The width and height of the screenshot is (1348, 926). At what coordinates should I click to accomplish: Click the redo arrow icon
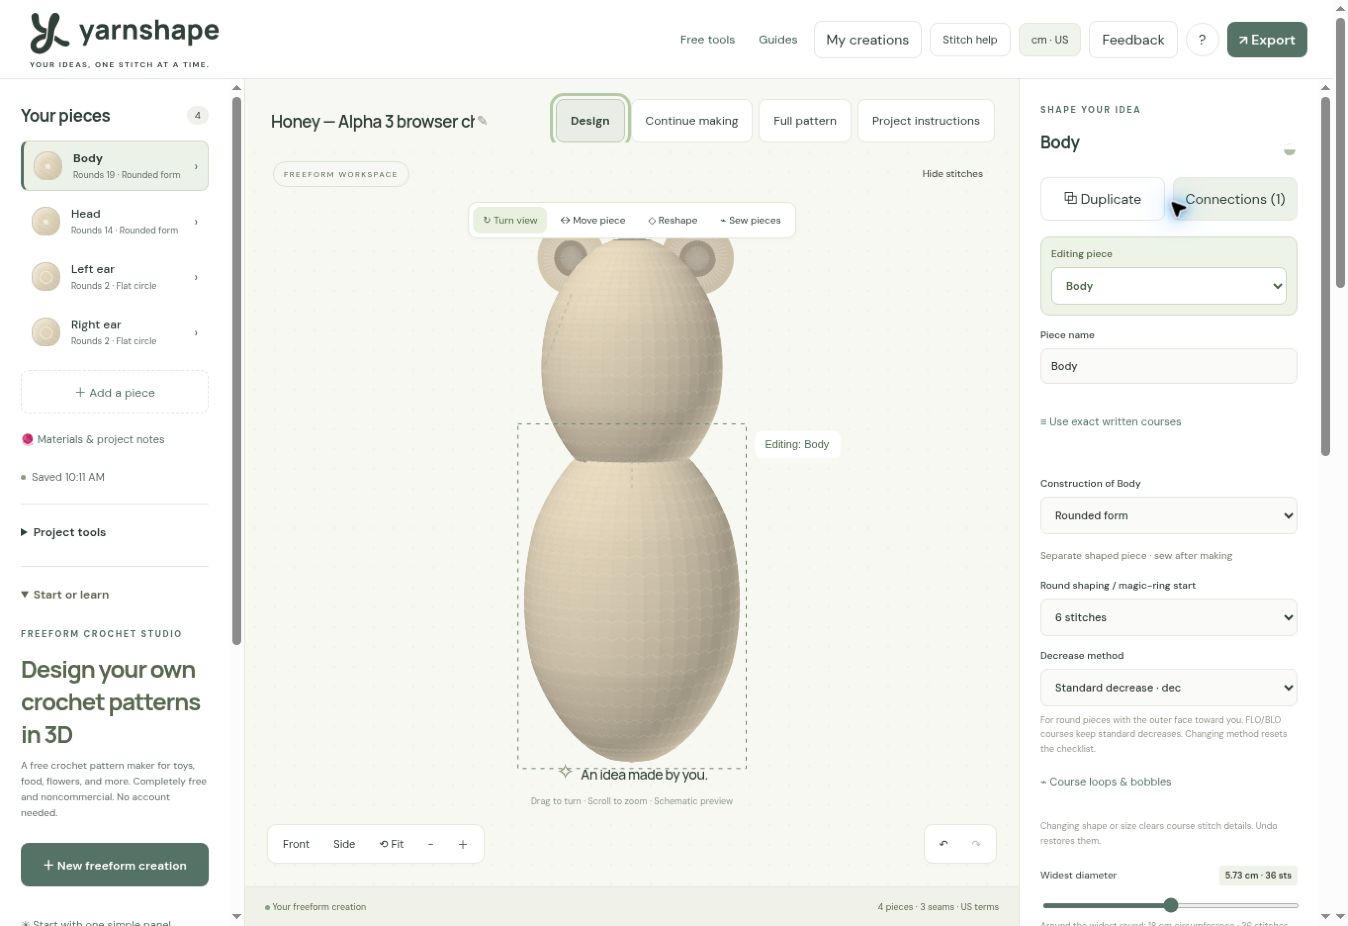pos(976,844)
